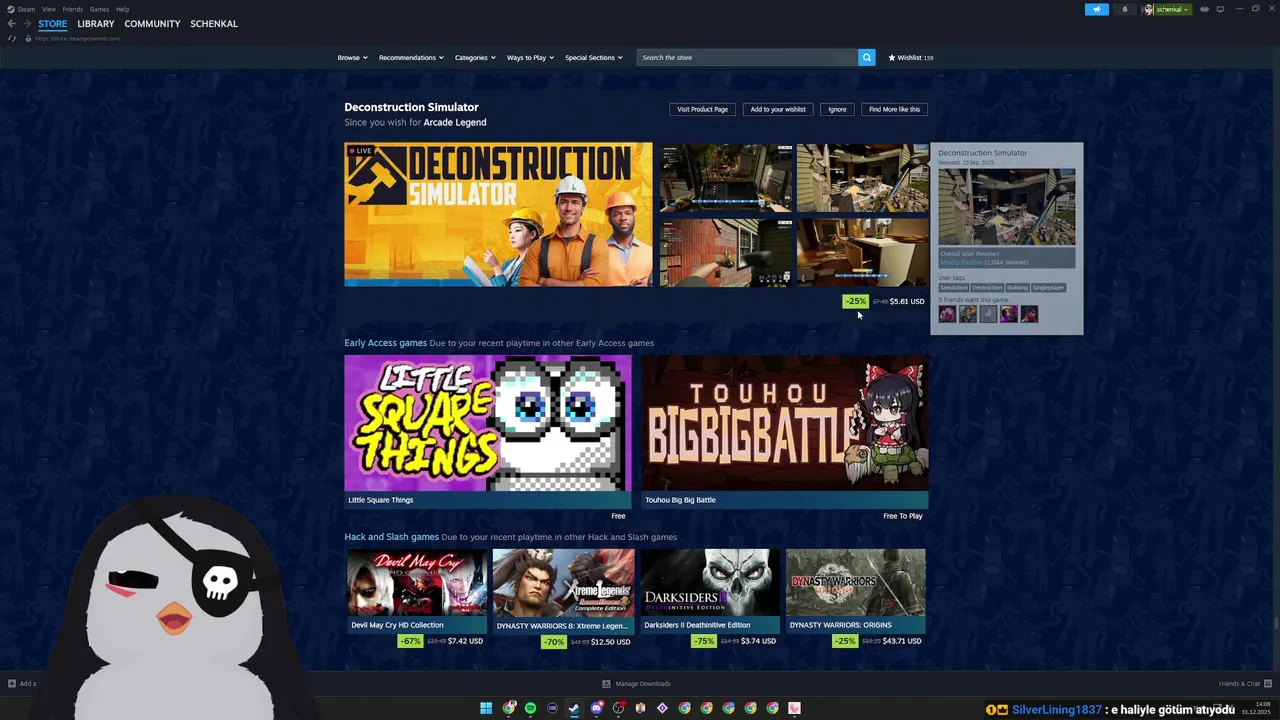Screen dimensions: 1280x720
Task: Open the Games menu
Action: pyautogui.click(x=99, y=9)
